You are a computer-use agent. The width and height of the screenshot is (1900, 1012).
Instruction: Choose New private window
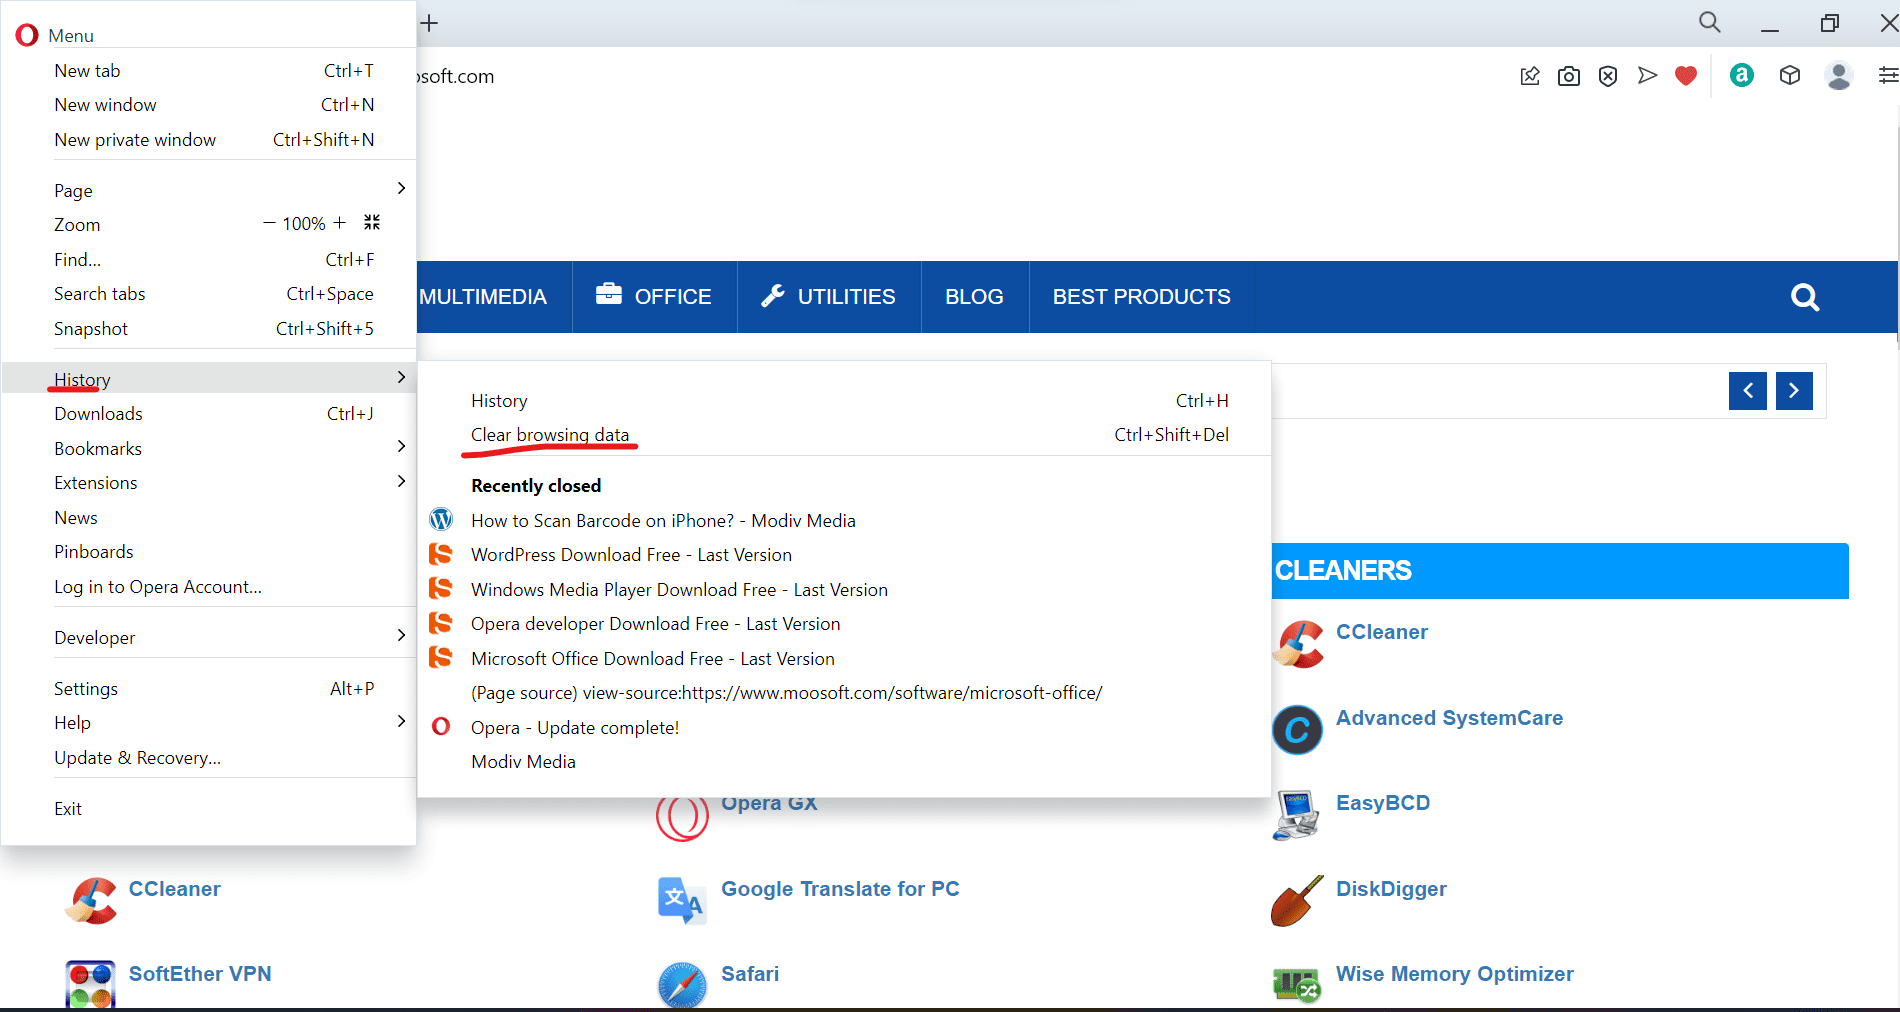point(209,140)
